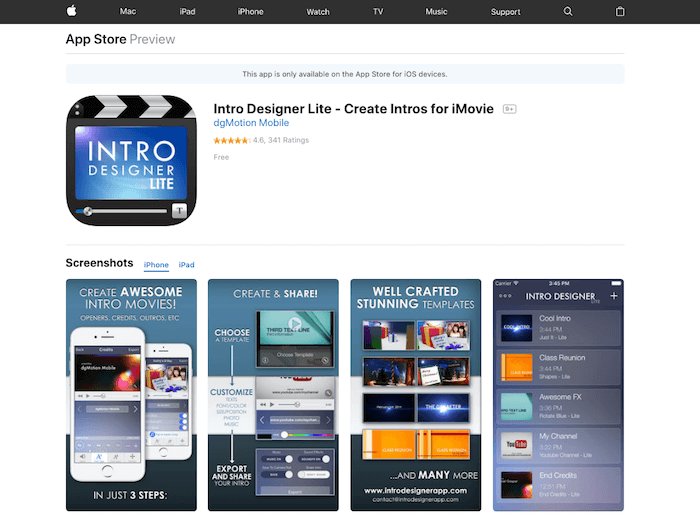
Task: Open the dgMotion Mobile developer link
Action: tap(251, 123)
